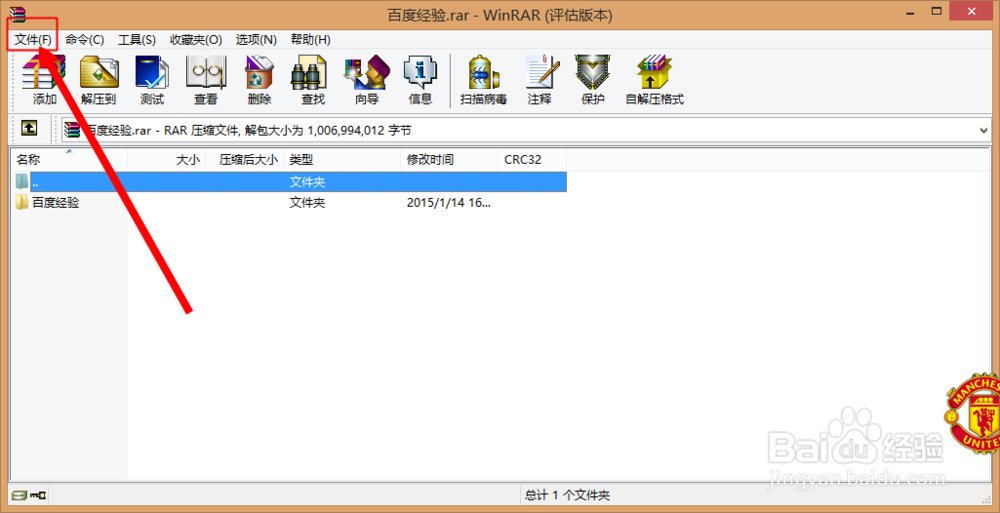
Task: Open the Commands (命令) menu
Action: click(x=85, y=40)
